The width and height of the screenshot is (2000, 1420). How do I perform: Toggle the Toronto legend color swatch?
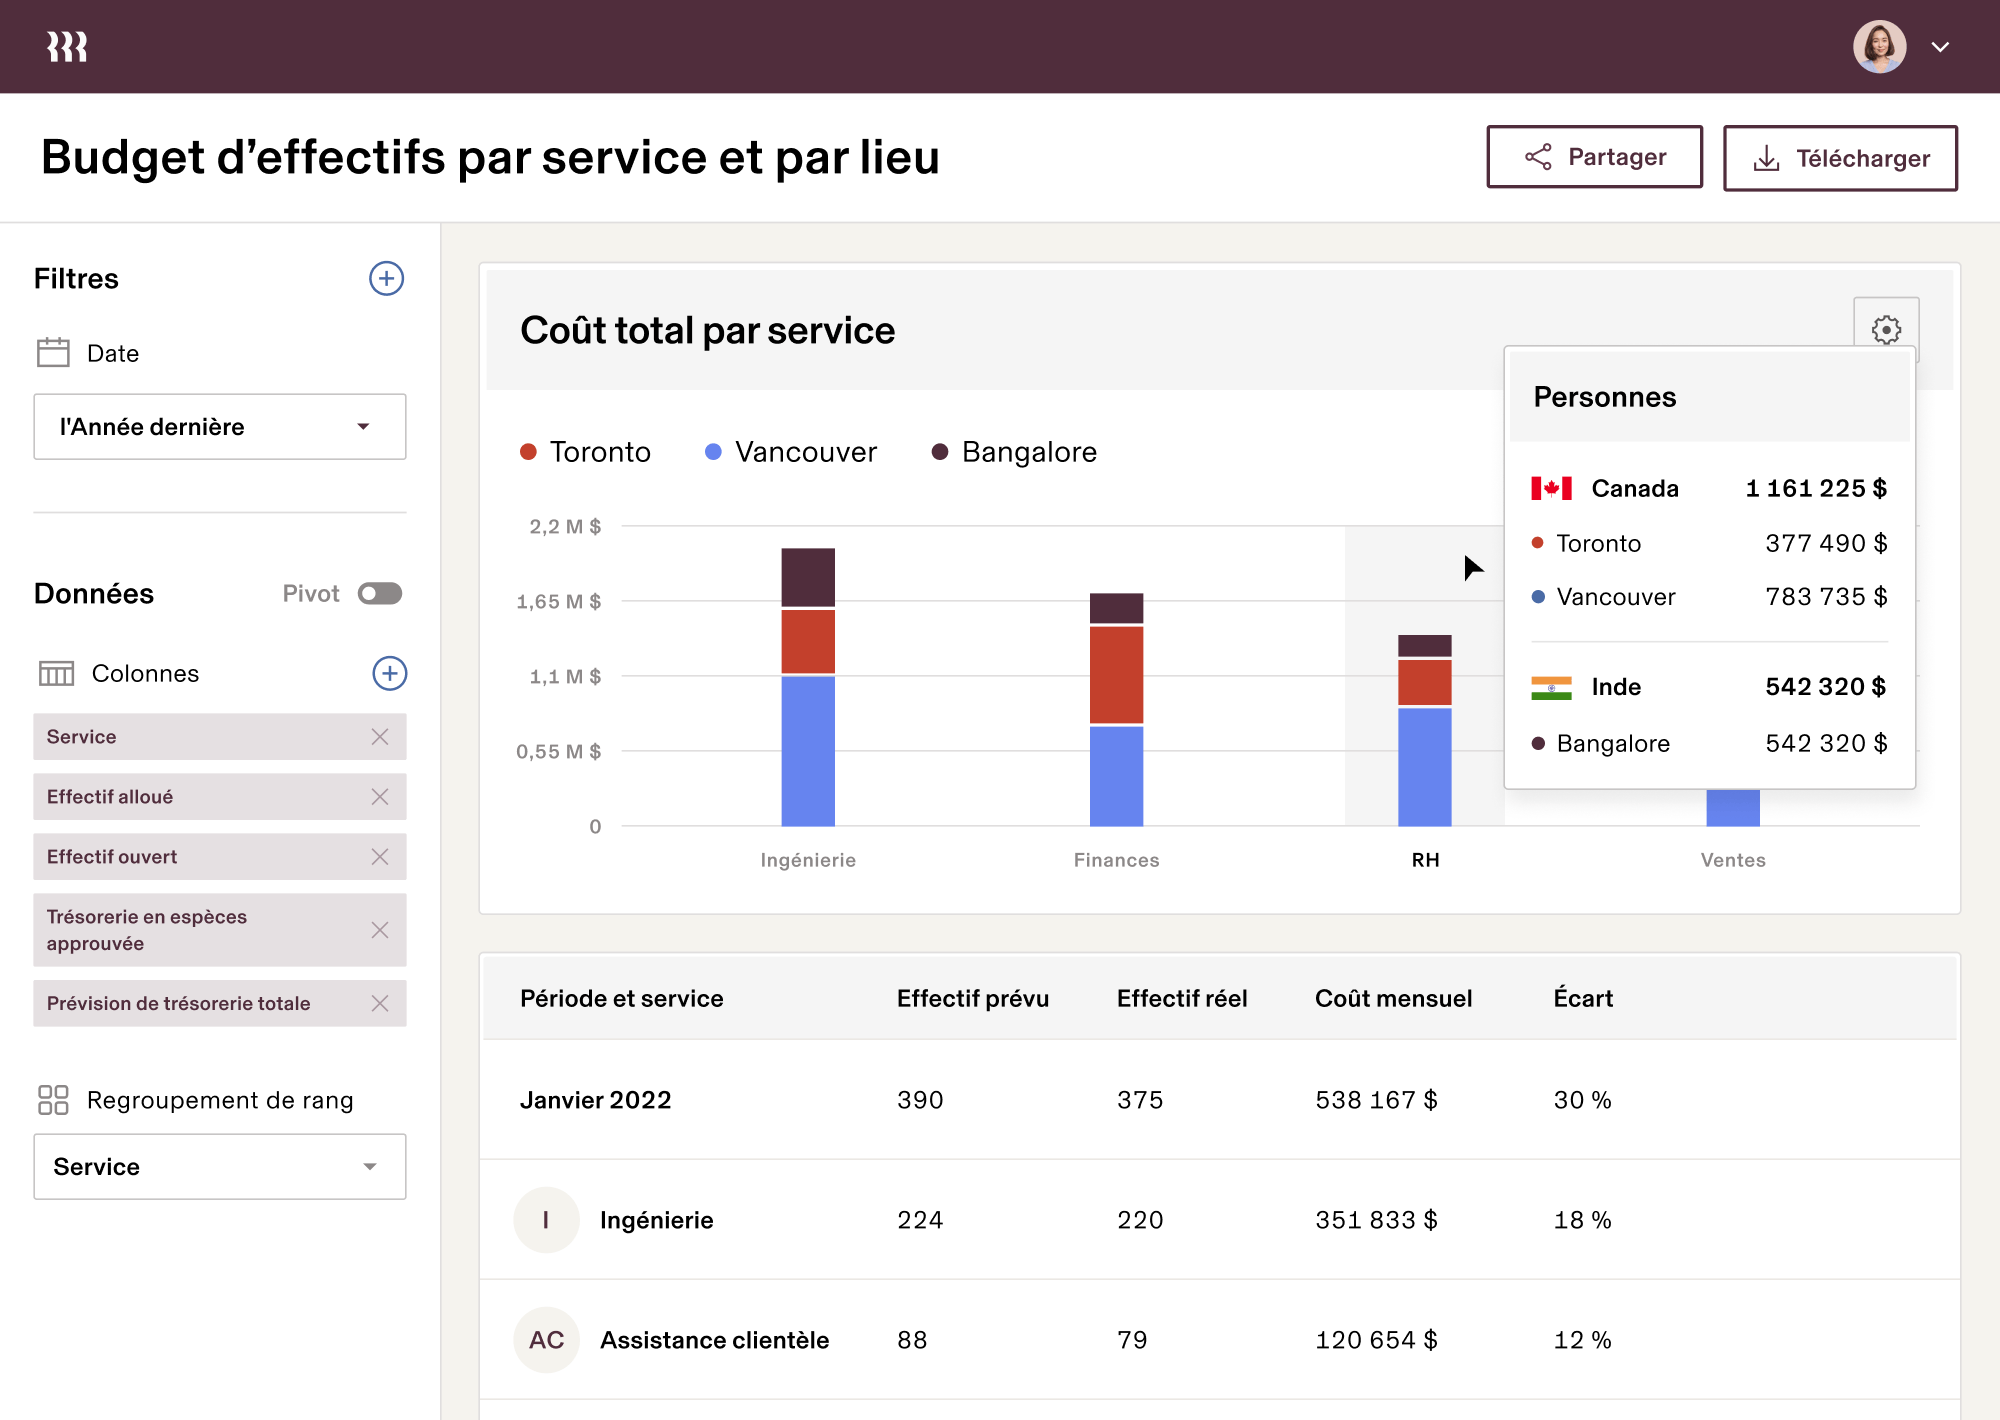pos(527,451)
